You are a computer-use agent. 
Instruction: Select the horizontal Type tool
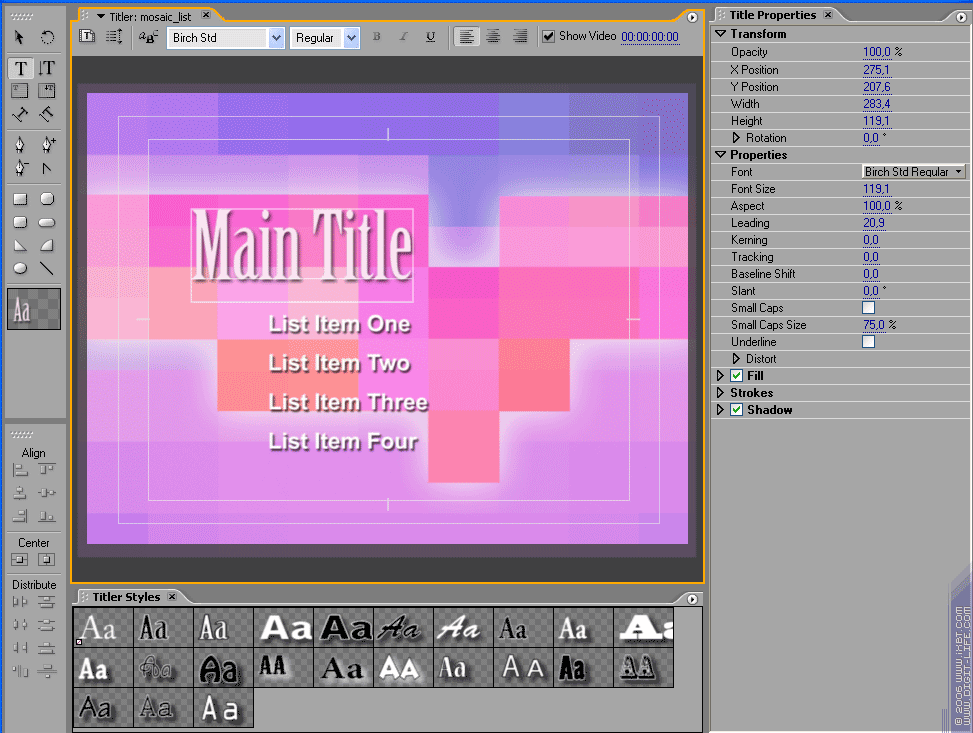20,68
